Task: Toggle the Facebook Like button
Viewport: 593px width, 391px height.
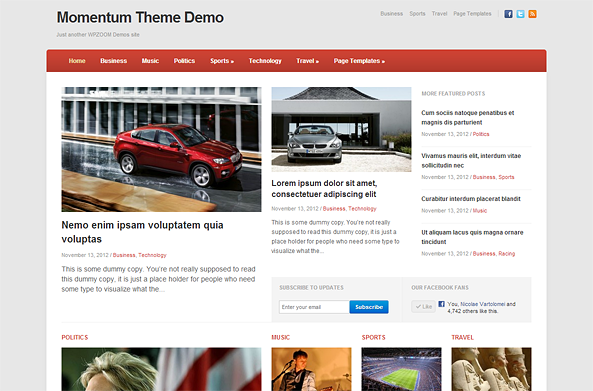Action: coord(424,306)
